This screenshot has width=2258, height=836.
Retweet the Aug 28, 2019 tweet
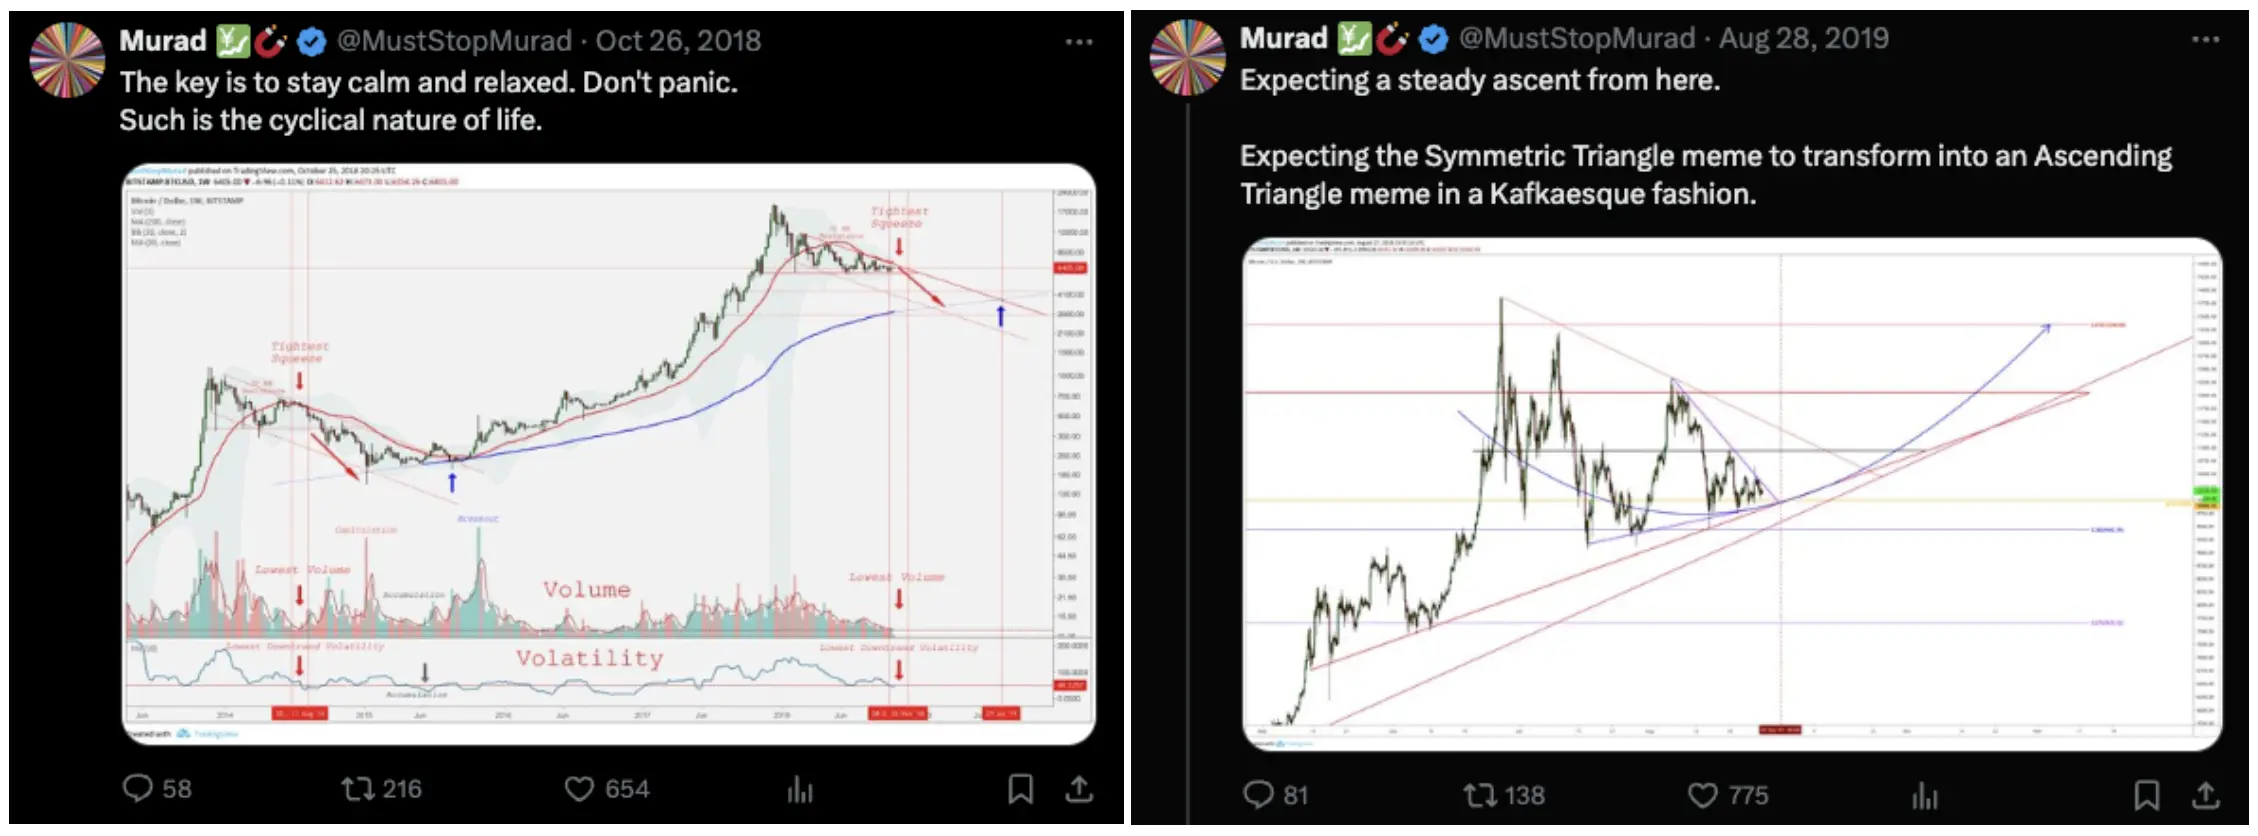pyautogui.click(x=1478, y=795)
